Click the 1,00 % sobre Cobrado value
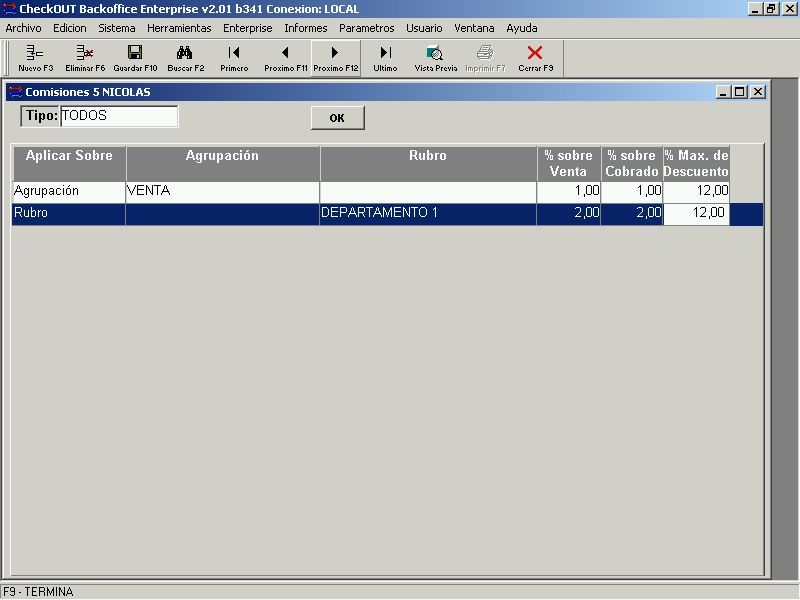Image resolution: width=800 pixels, height=600 pixels. coord(632,191)
